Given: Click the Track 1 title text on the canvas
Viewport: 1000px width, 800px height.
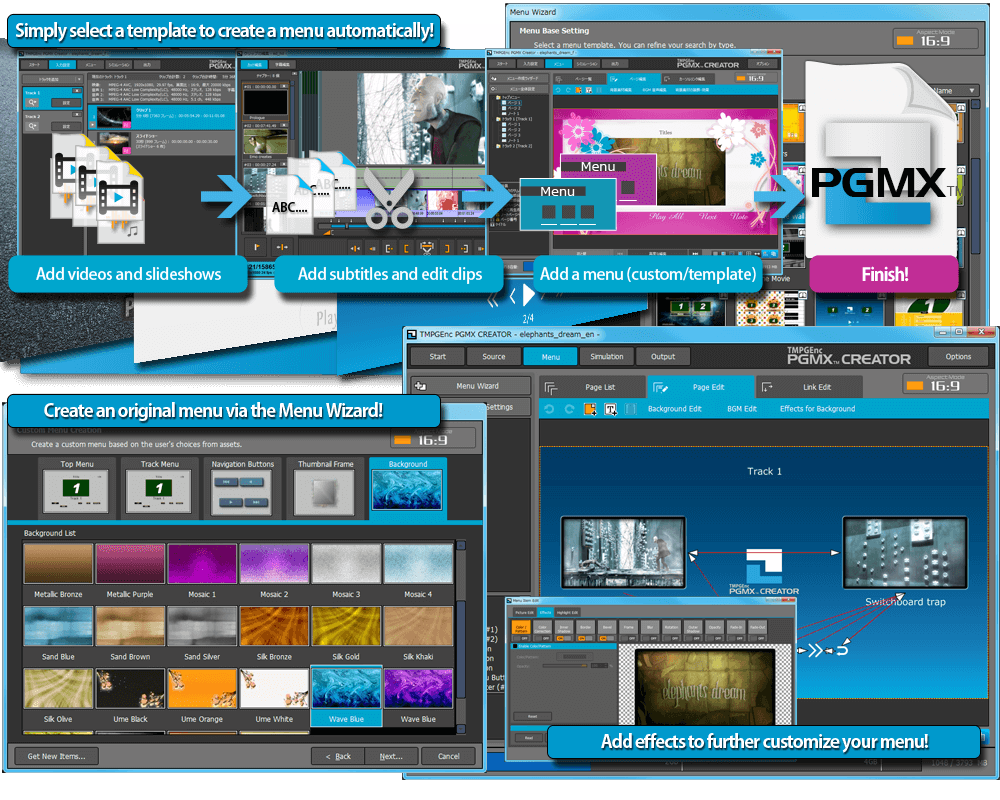Looking at the screenshot, I should [x=764, y=471].
